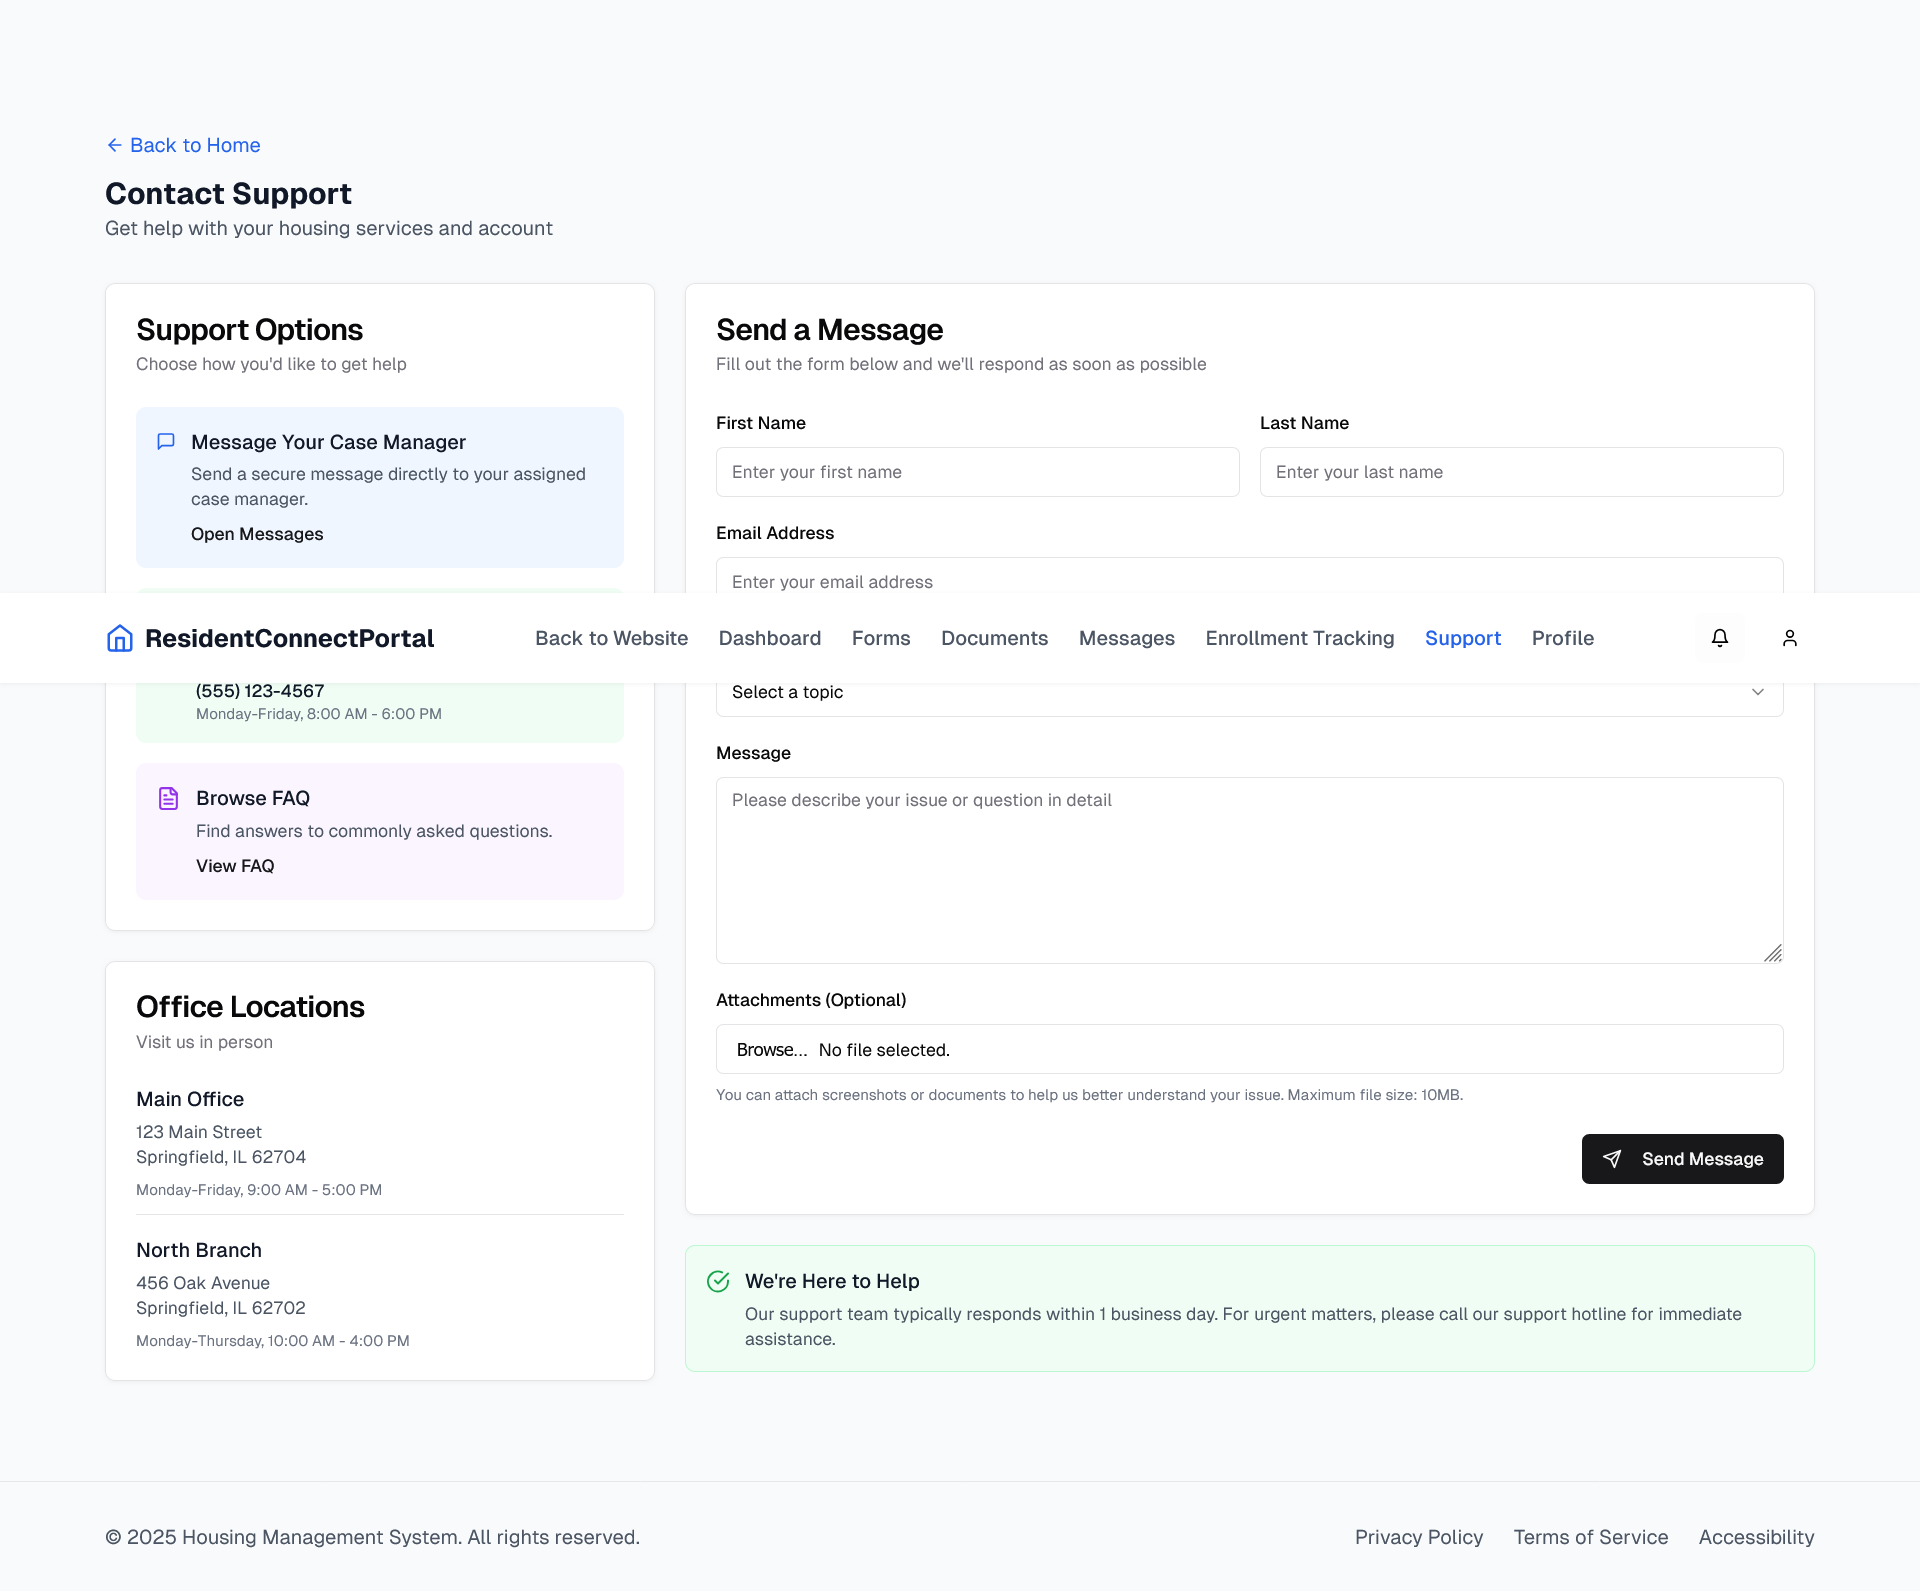Click the Browse FAQ document icon

point(168,798)
